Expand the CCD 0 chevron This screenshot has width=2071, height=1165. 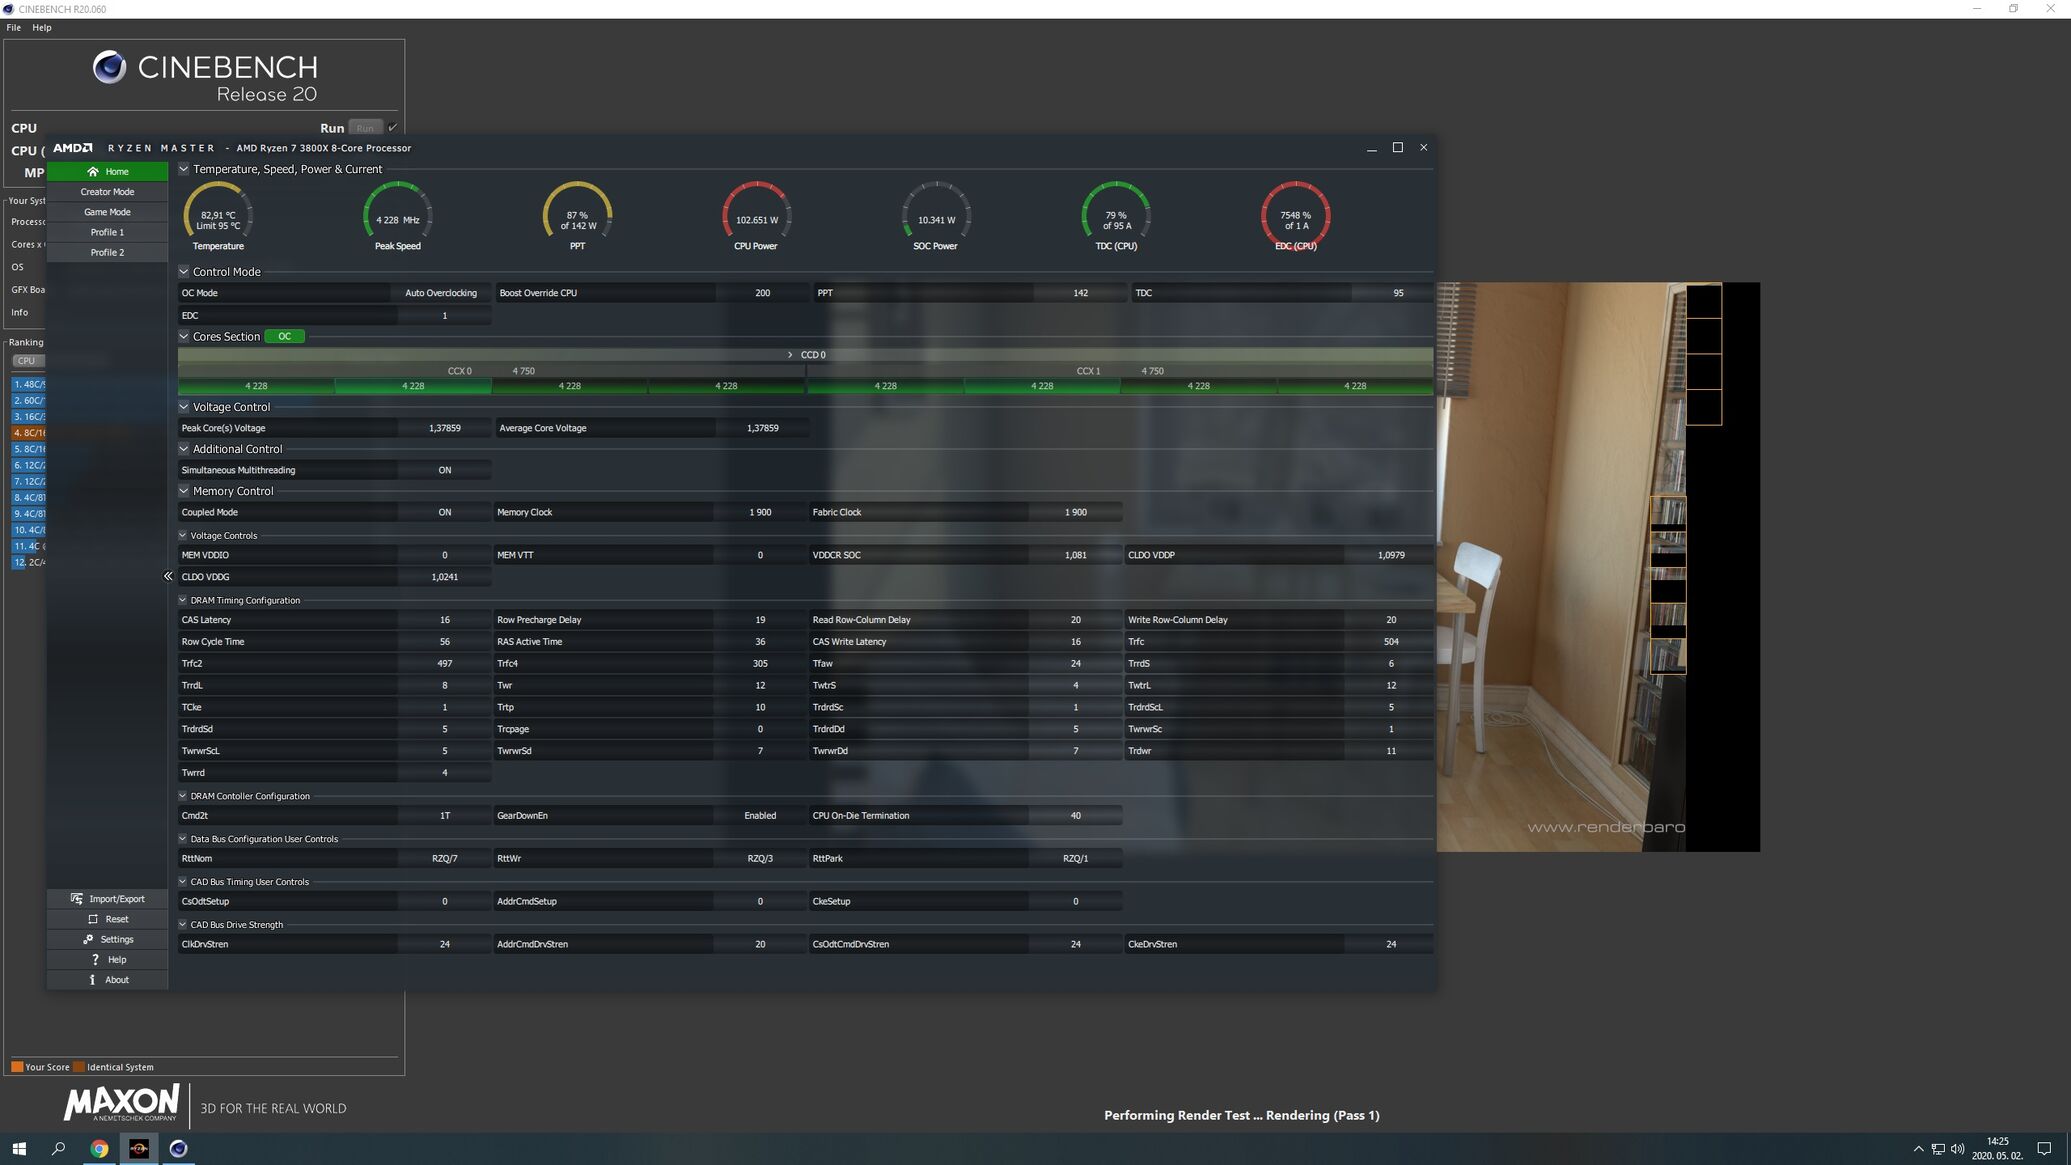790,355
